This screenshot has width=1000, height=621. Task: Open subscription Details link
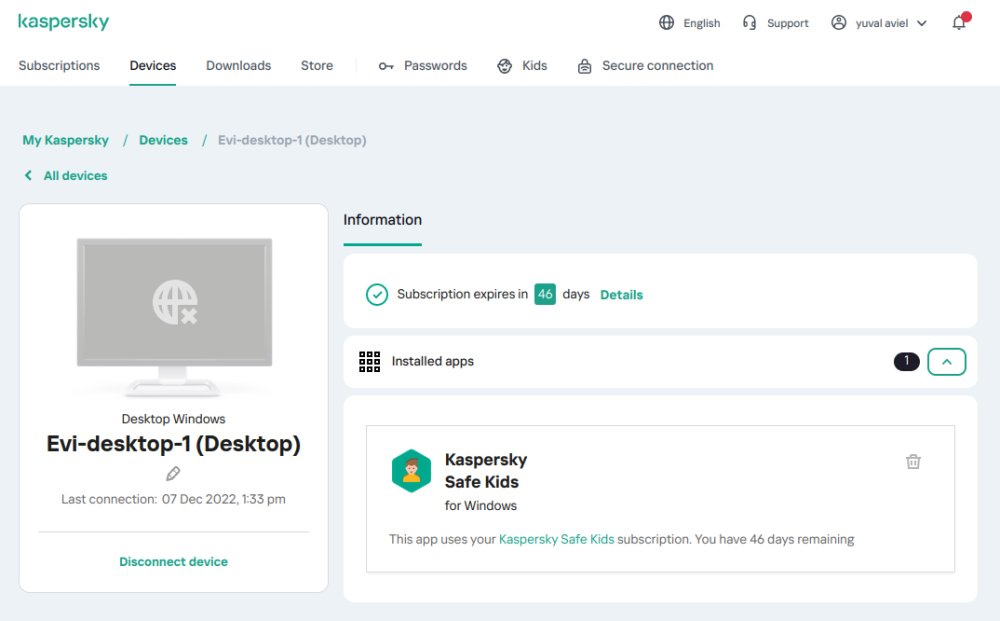click(x=621, y=295)
